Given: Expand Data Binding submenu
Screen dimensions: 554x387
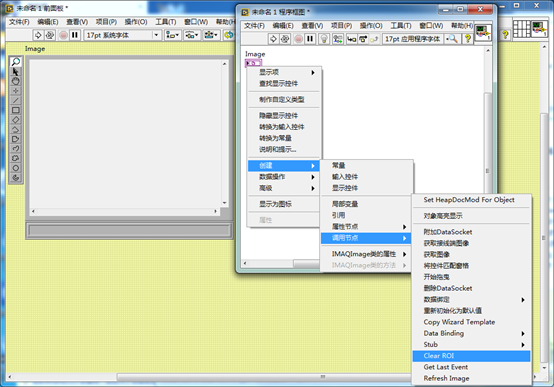Looking at the screenshot, I should (472, 333).
